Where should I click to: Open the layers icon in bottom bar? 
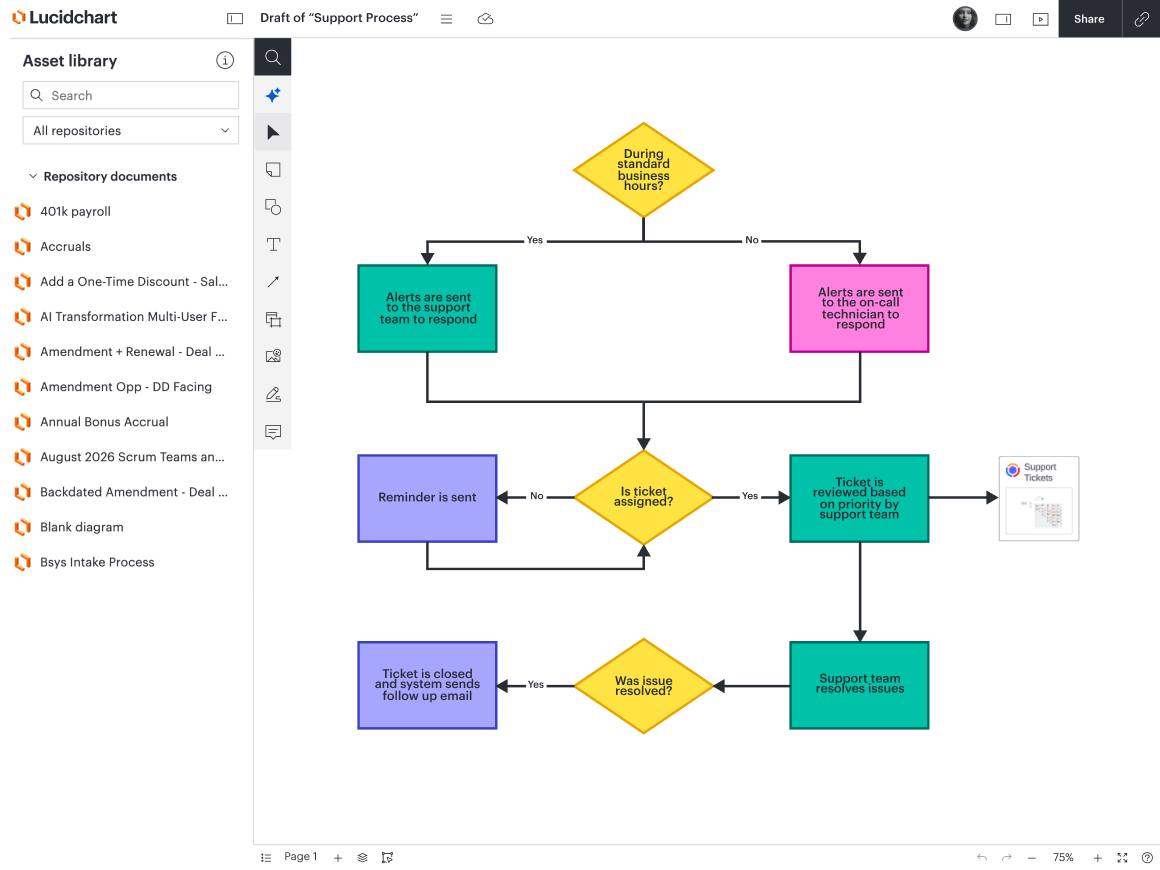(x=362, y=857)
